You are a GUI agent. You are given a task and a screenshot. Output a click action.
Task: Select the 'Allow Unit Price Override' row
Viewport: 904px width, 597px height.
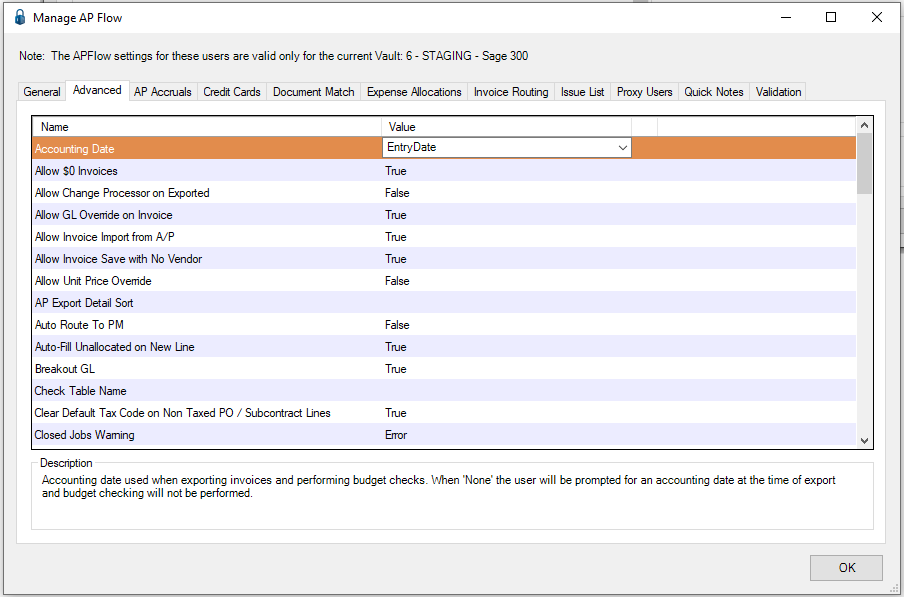pyautogui.click(x=445, y=281)
